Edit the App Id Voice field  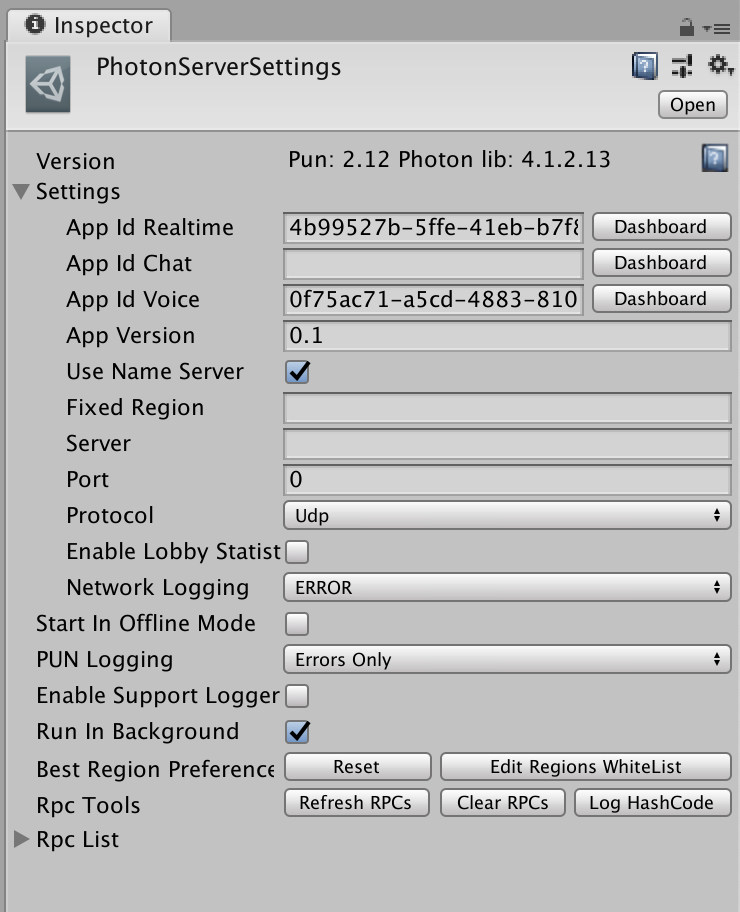pyautogui.click(x=433, y=300)
